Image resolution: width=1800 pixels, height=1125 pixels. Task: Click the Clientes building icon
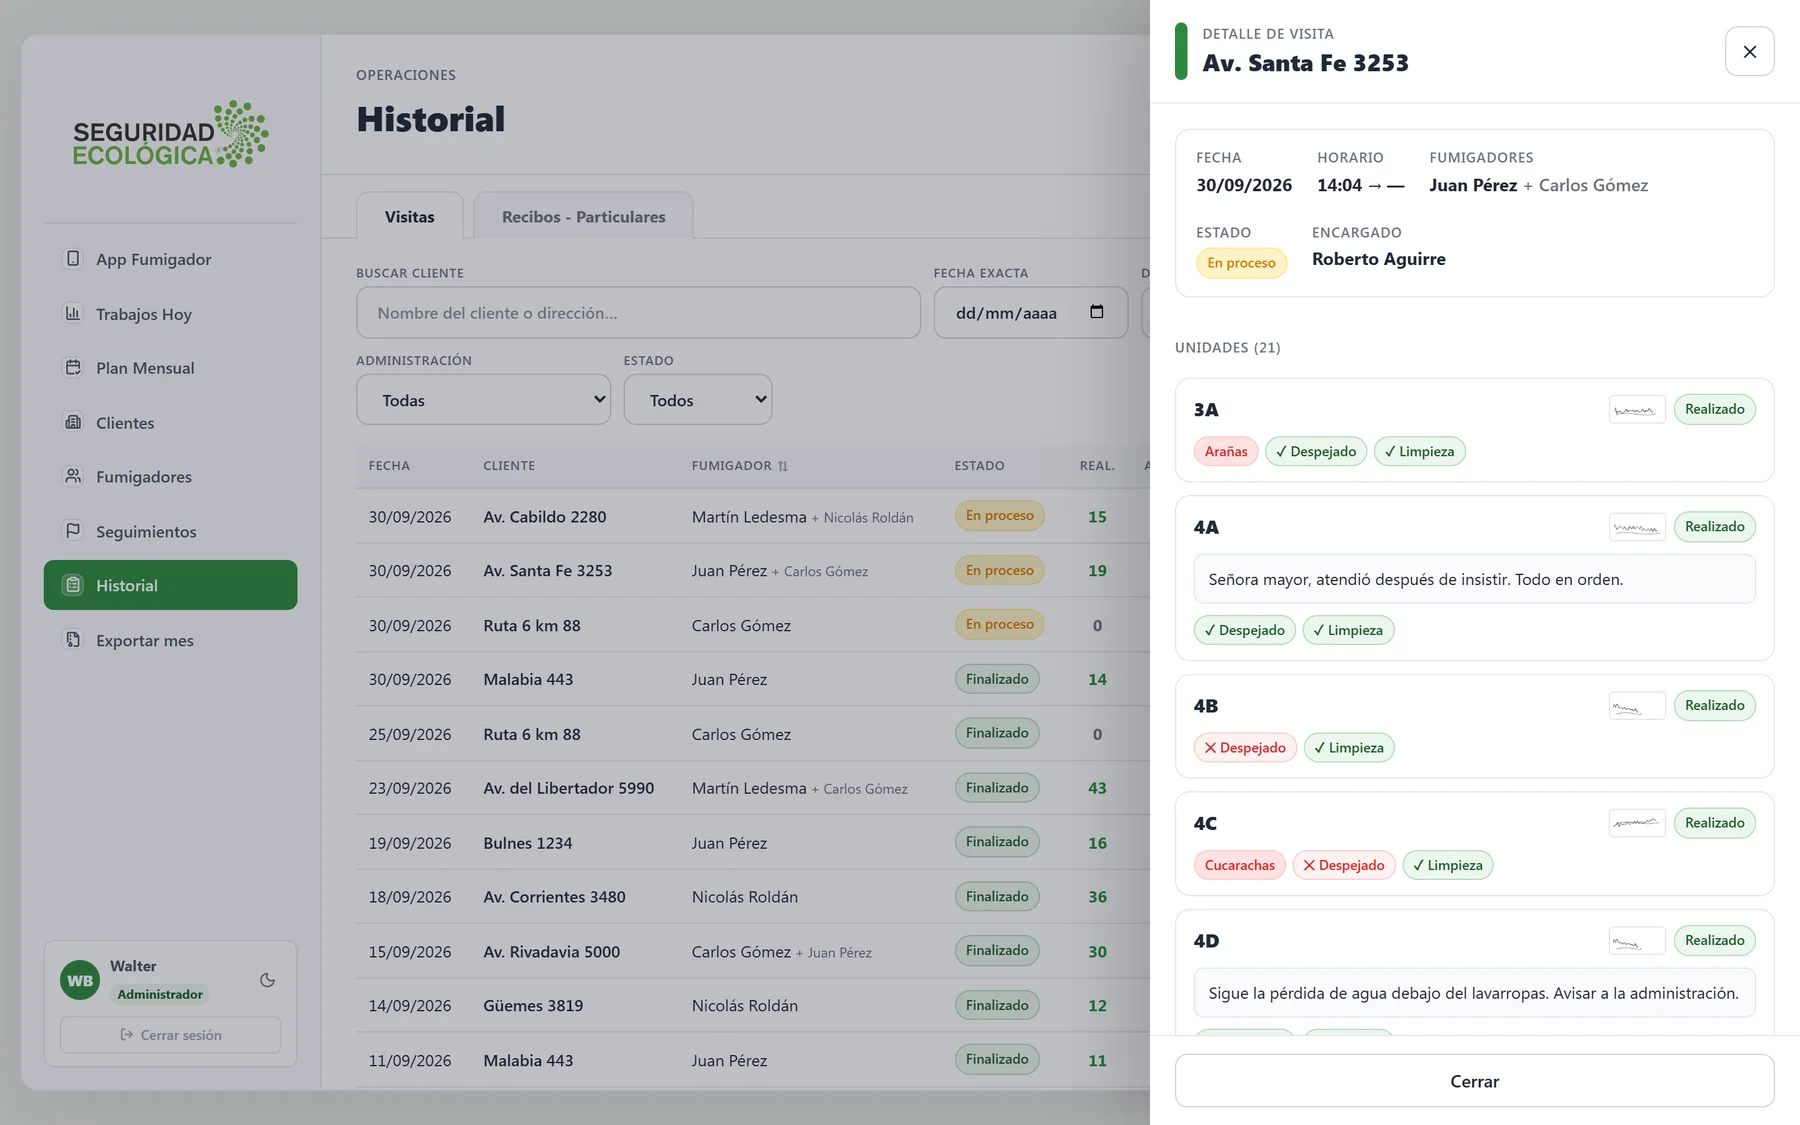click(x=73, y=422)
